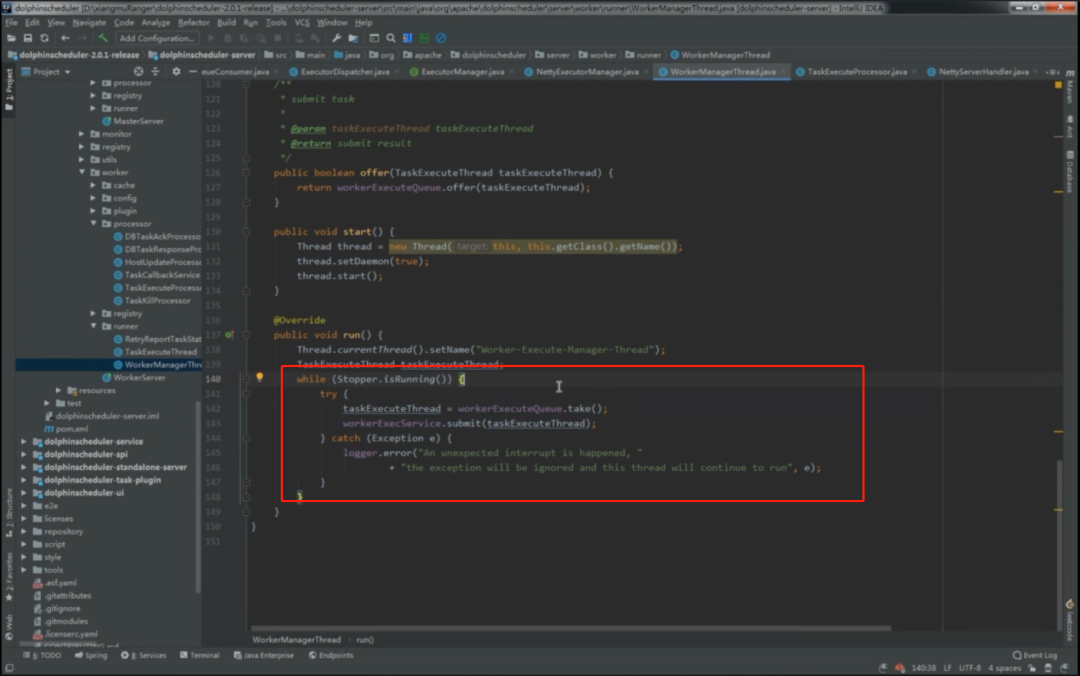This screenshot has height=676, width=1080.
Task: Open the VCS menu
Action: pyautogui.click(x=302, y=23)
